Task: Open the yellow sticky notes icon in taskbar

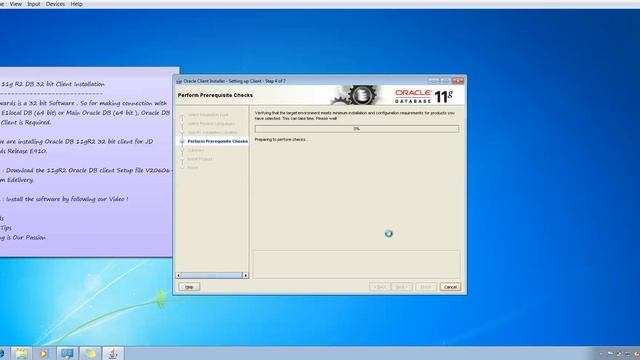Action: [90, 353]
